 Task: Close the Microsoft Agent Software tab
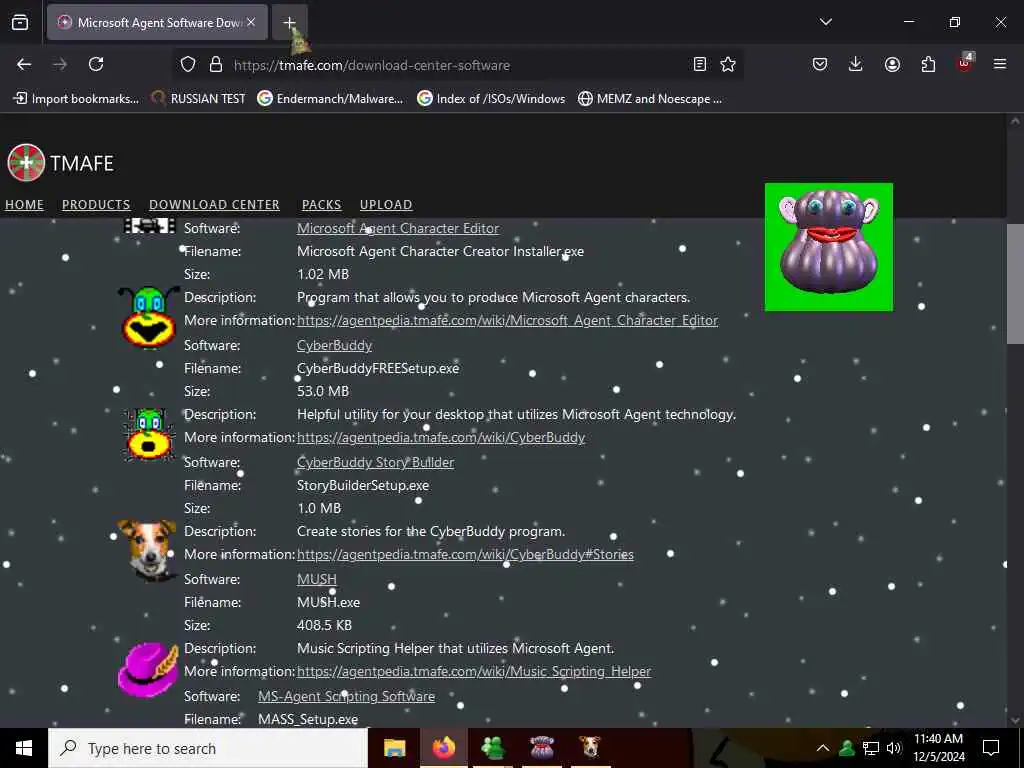(251, 22)
